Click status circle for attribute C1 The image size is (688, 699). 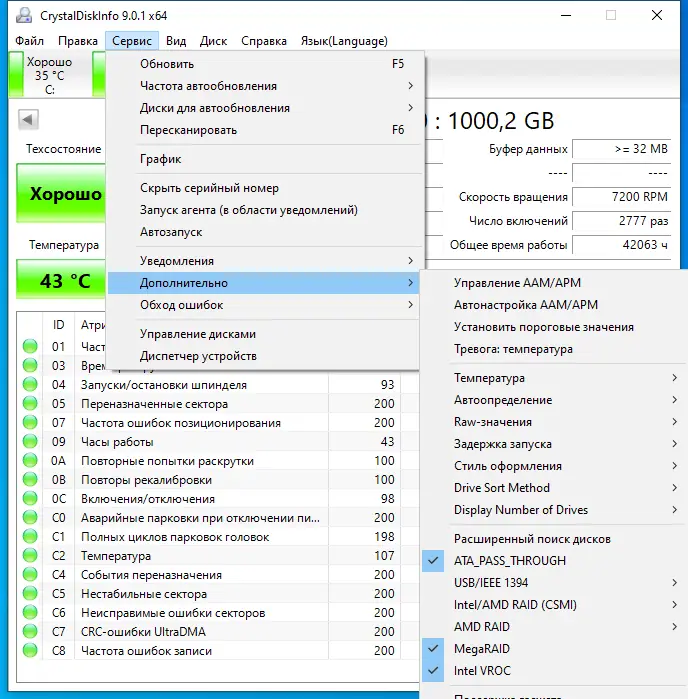pyautogui.click(x=30, y=537)
